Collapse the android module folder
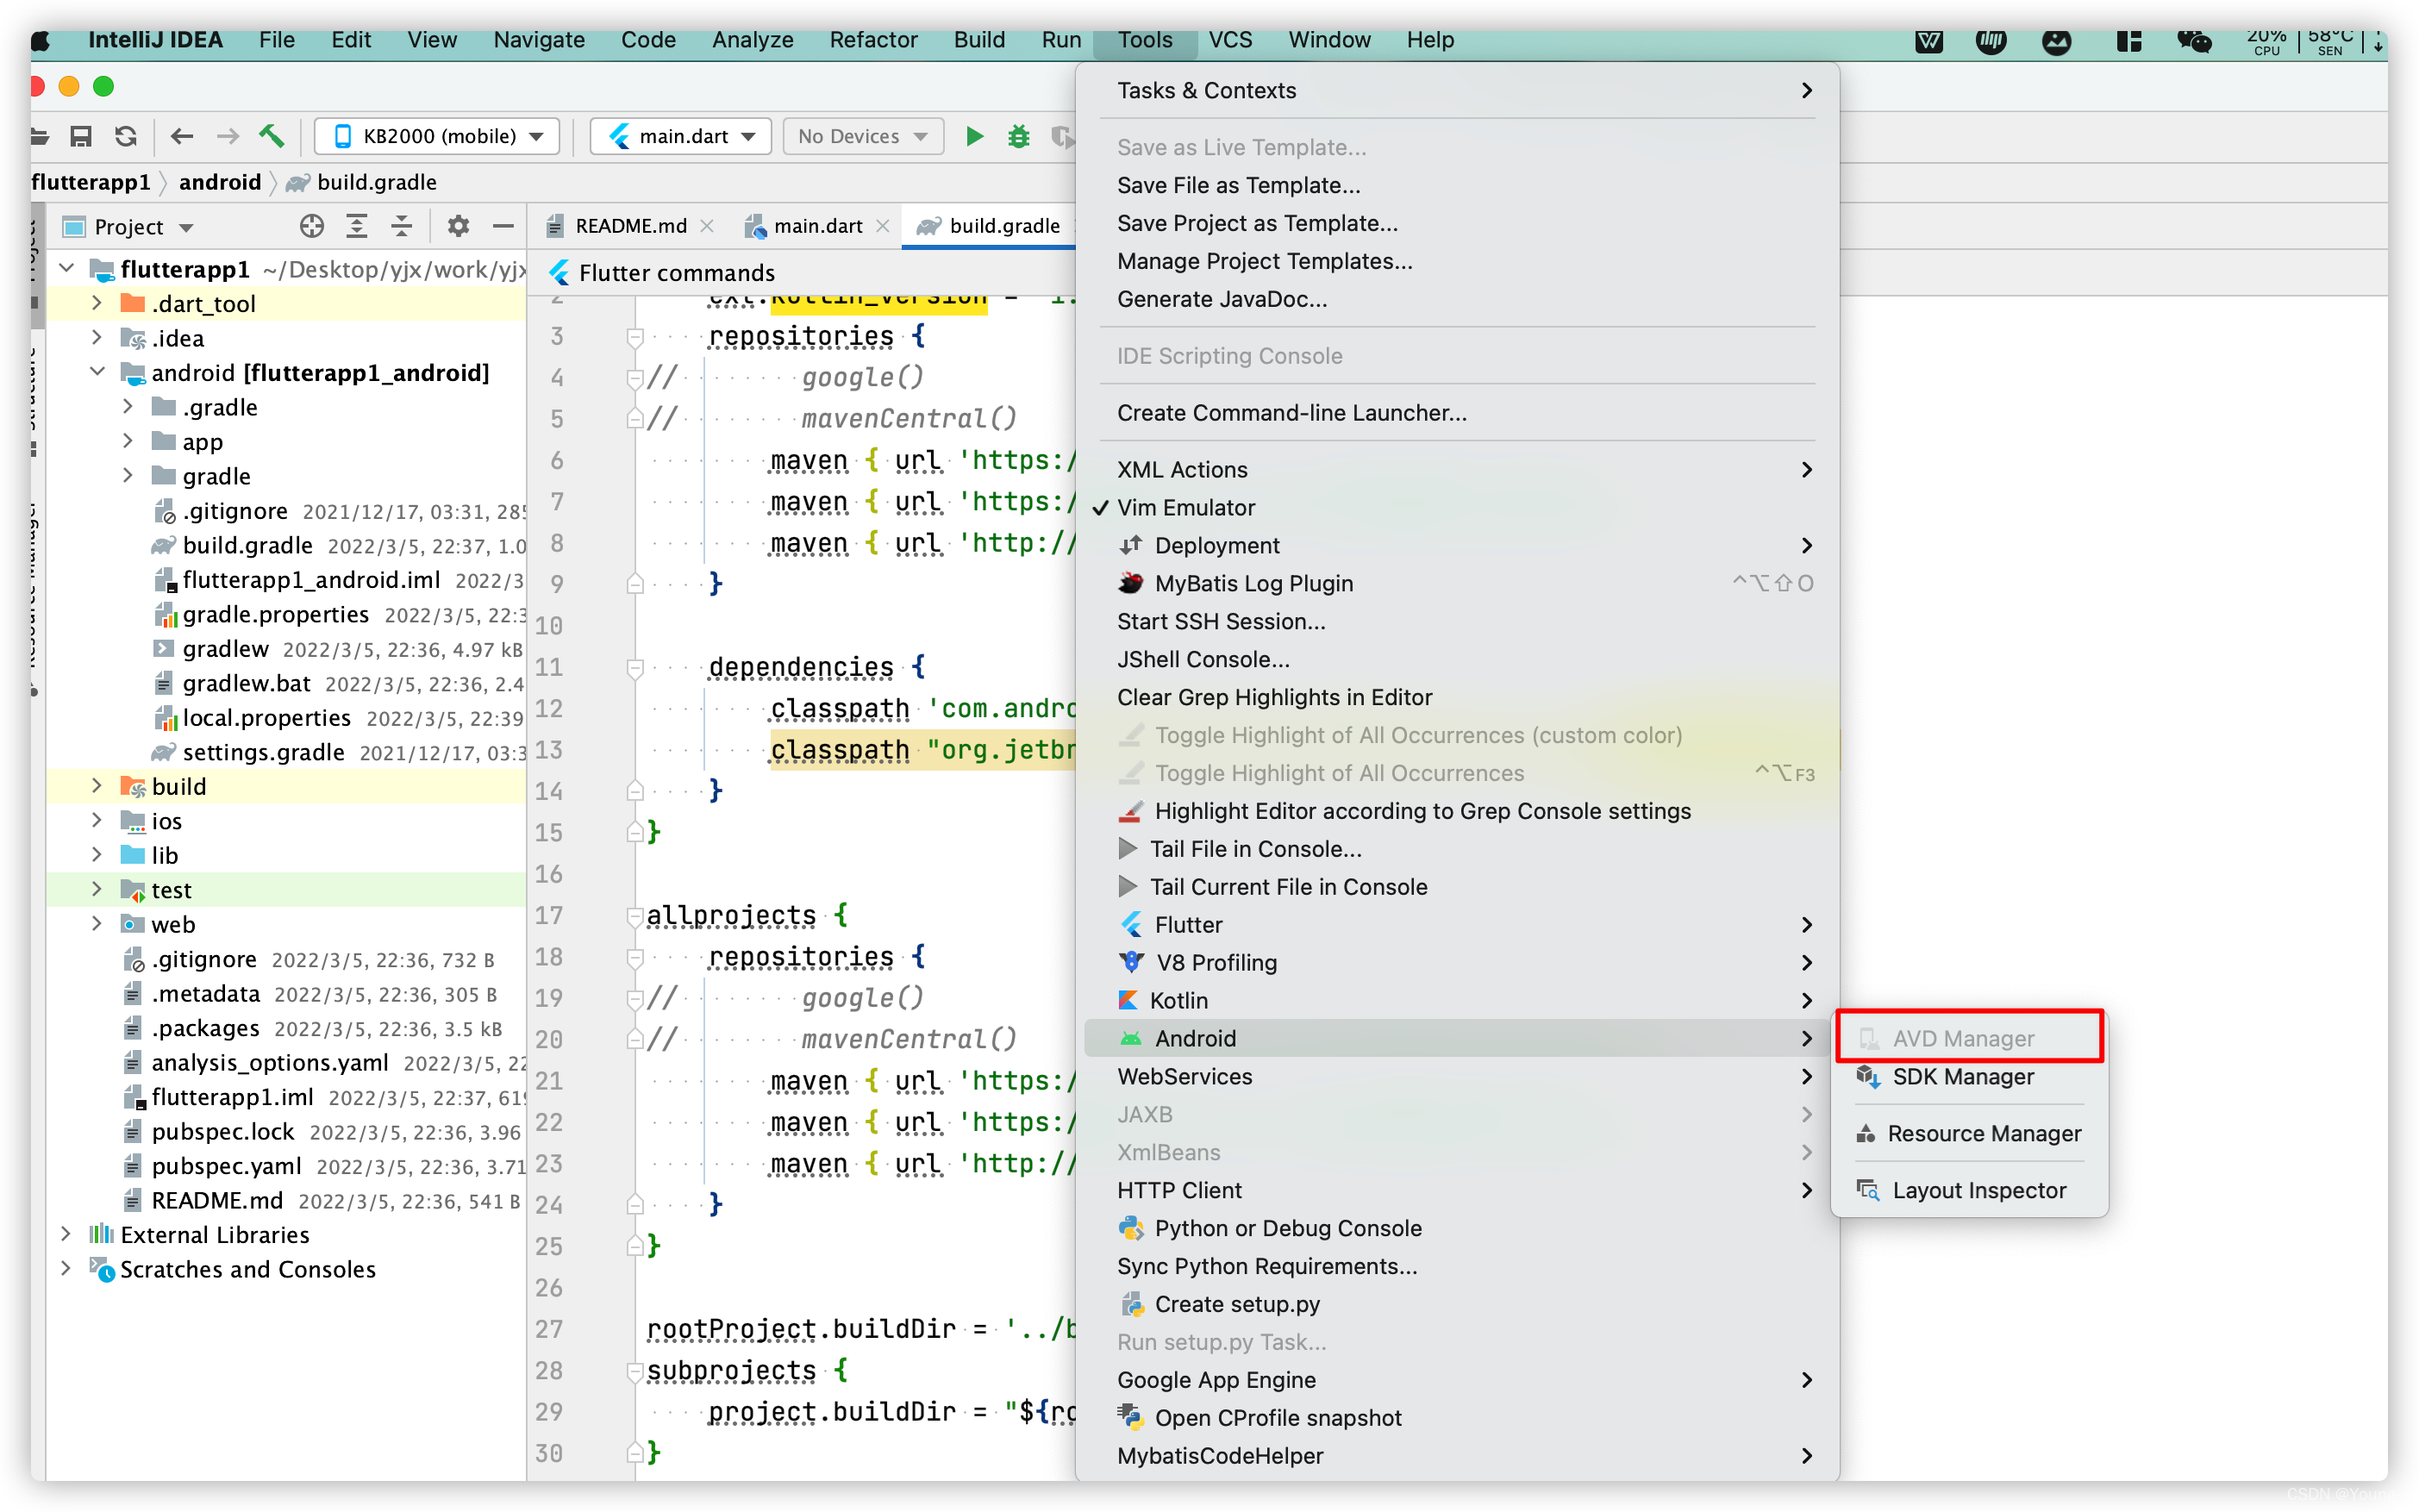The image size is (2419, 1512). [x=96, y=372]
